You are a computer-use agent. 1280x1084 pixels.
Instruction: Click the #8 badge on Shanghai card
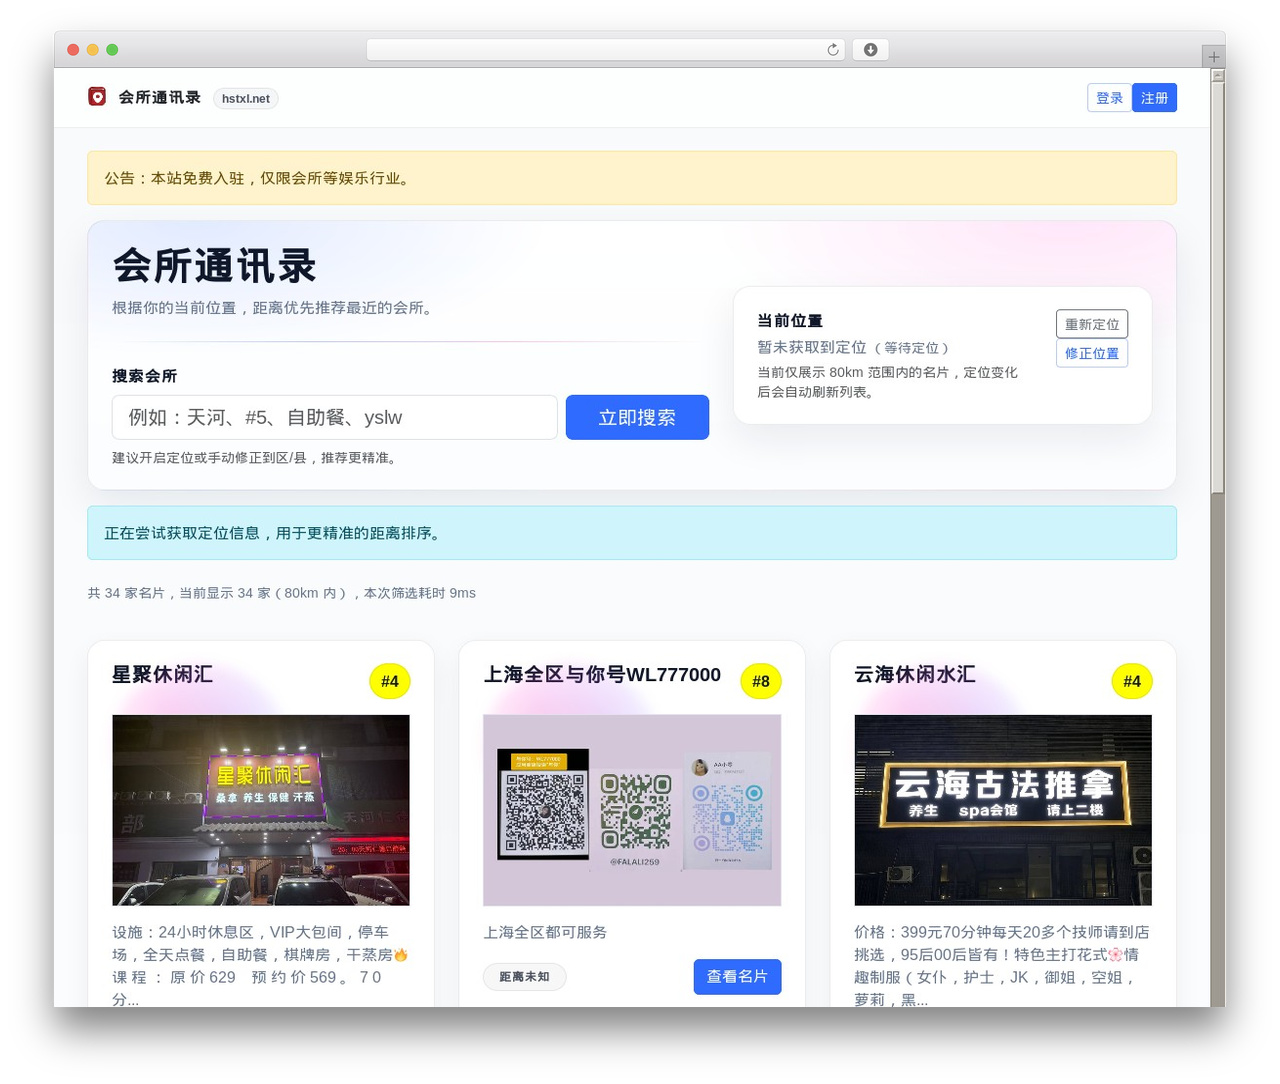point(761,681)
